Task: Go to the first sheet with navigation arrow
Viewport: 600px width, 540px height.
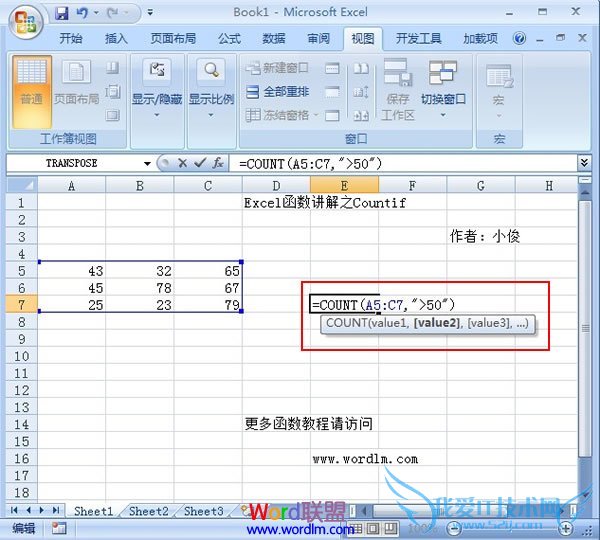Action: pyautogui.click(x=14, y=510)
